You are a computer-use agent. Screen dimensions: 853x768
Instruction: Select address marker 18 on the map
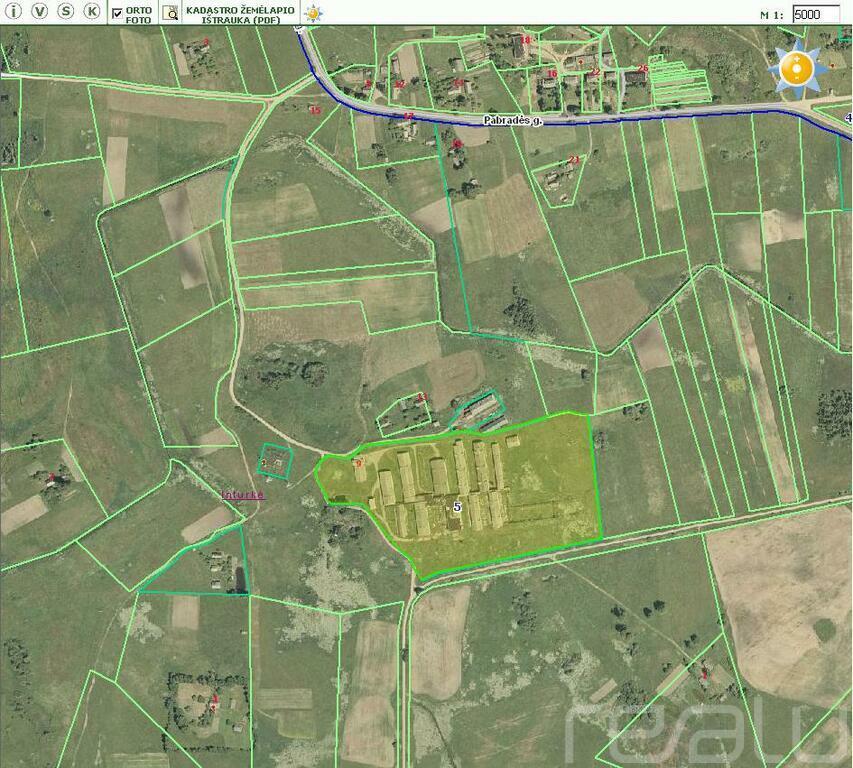coord(525,40)
